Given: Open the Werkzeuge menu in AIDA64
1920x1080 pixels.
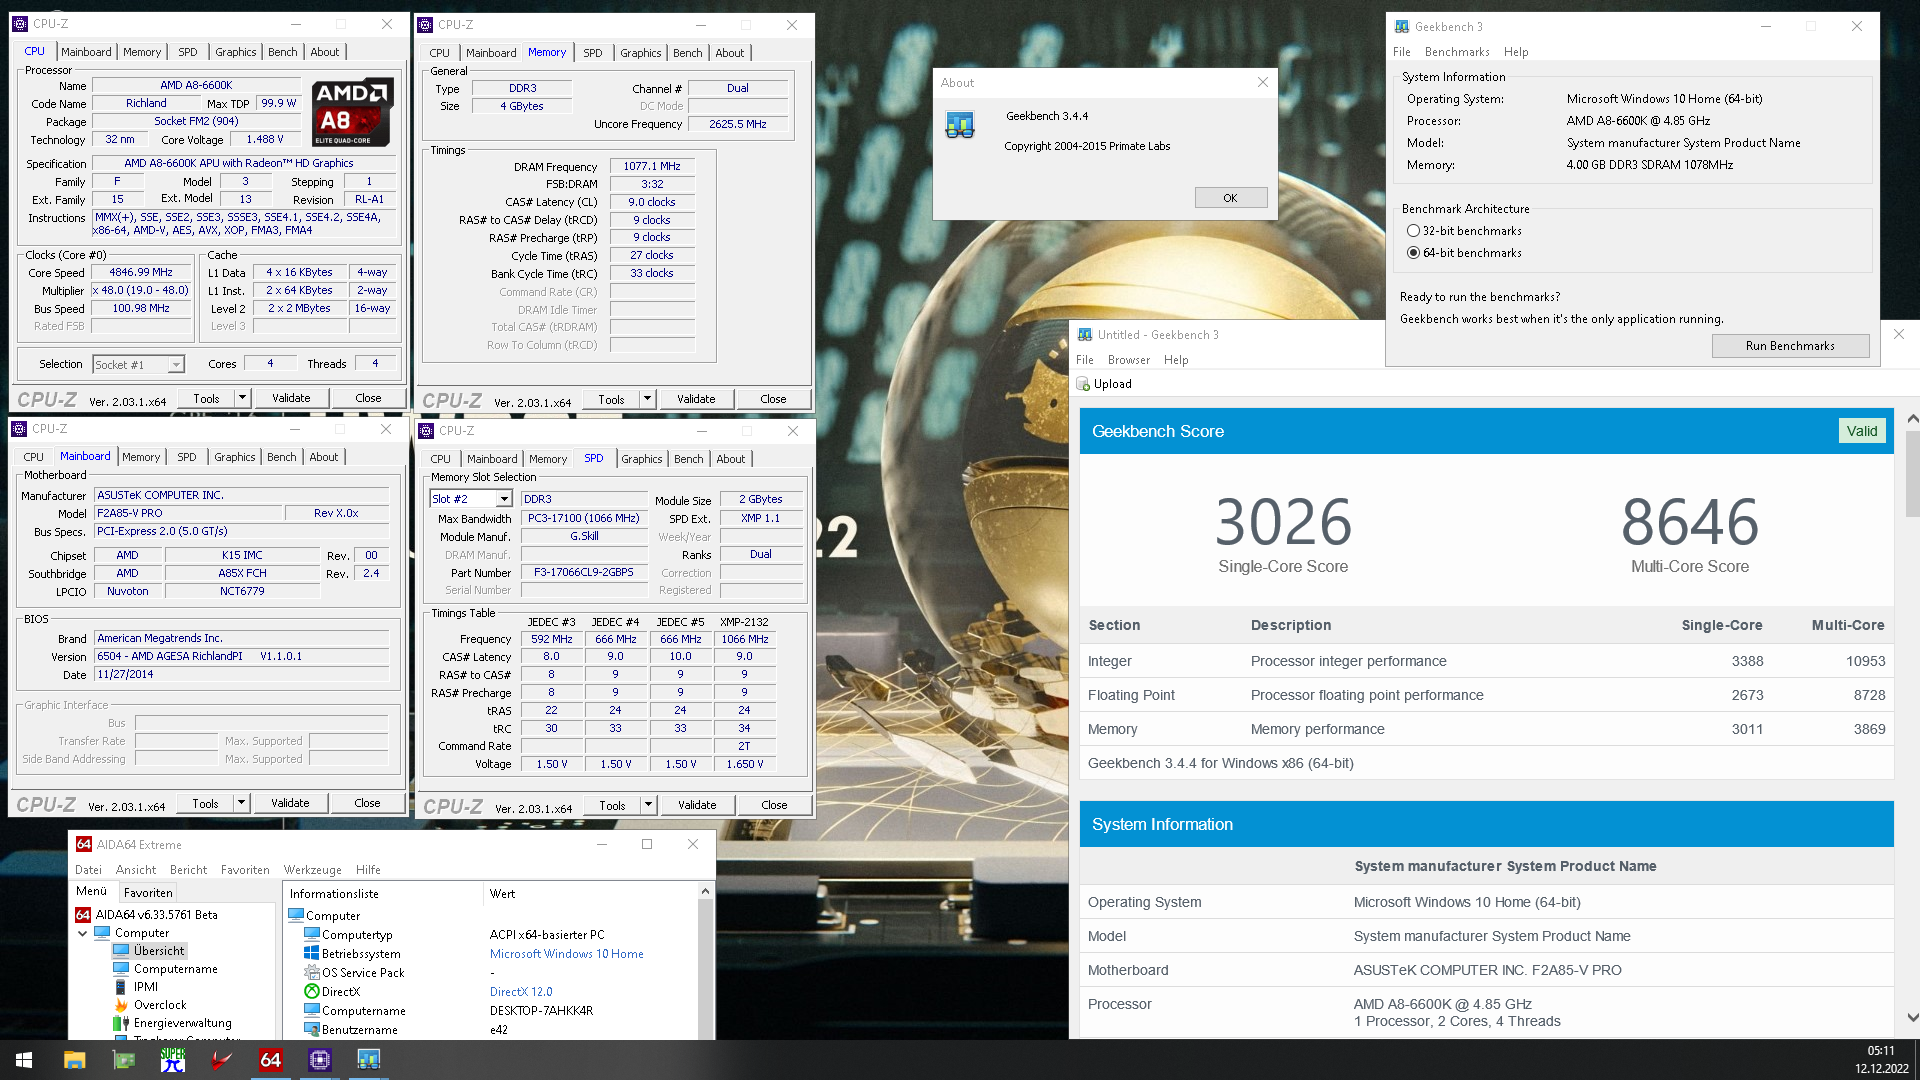Looking at the screenshot, I should [x=312, y=870].
